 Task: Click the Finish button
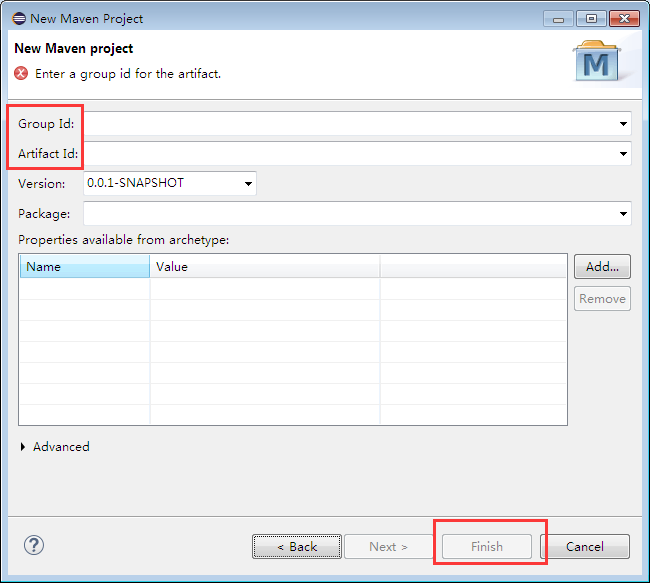tap(487, 547)
